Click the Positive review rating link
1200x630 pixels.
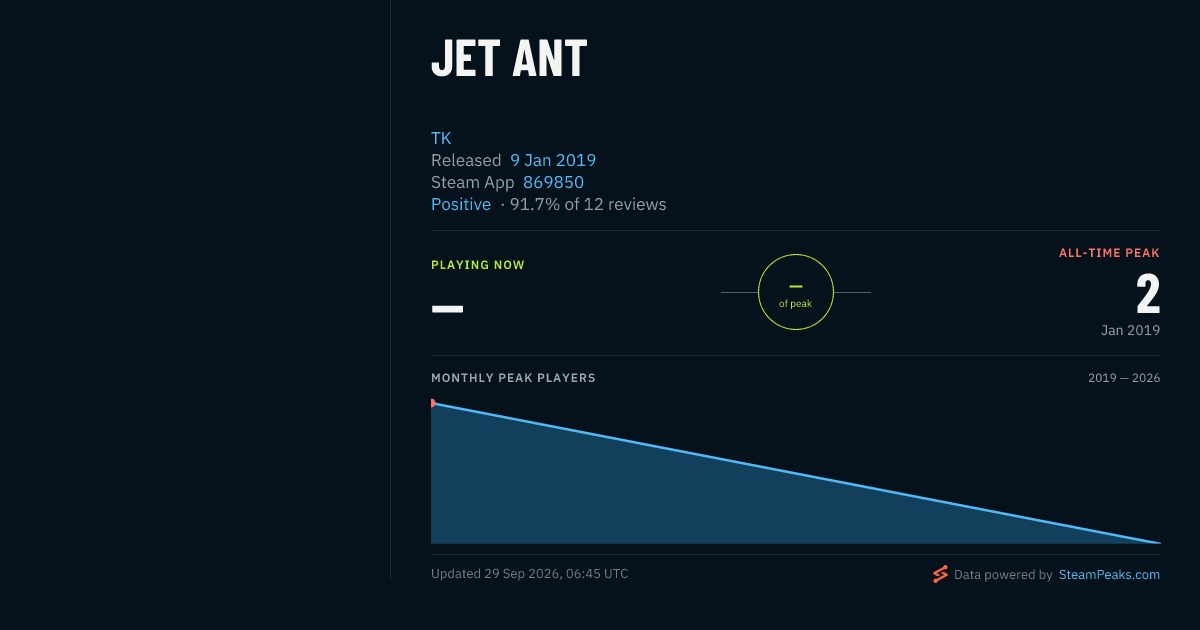click(x=461, y=204)
